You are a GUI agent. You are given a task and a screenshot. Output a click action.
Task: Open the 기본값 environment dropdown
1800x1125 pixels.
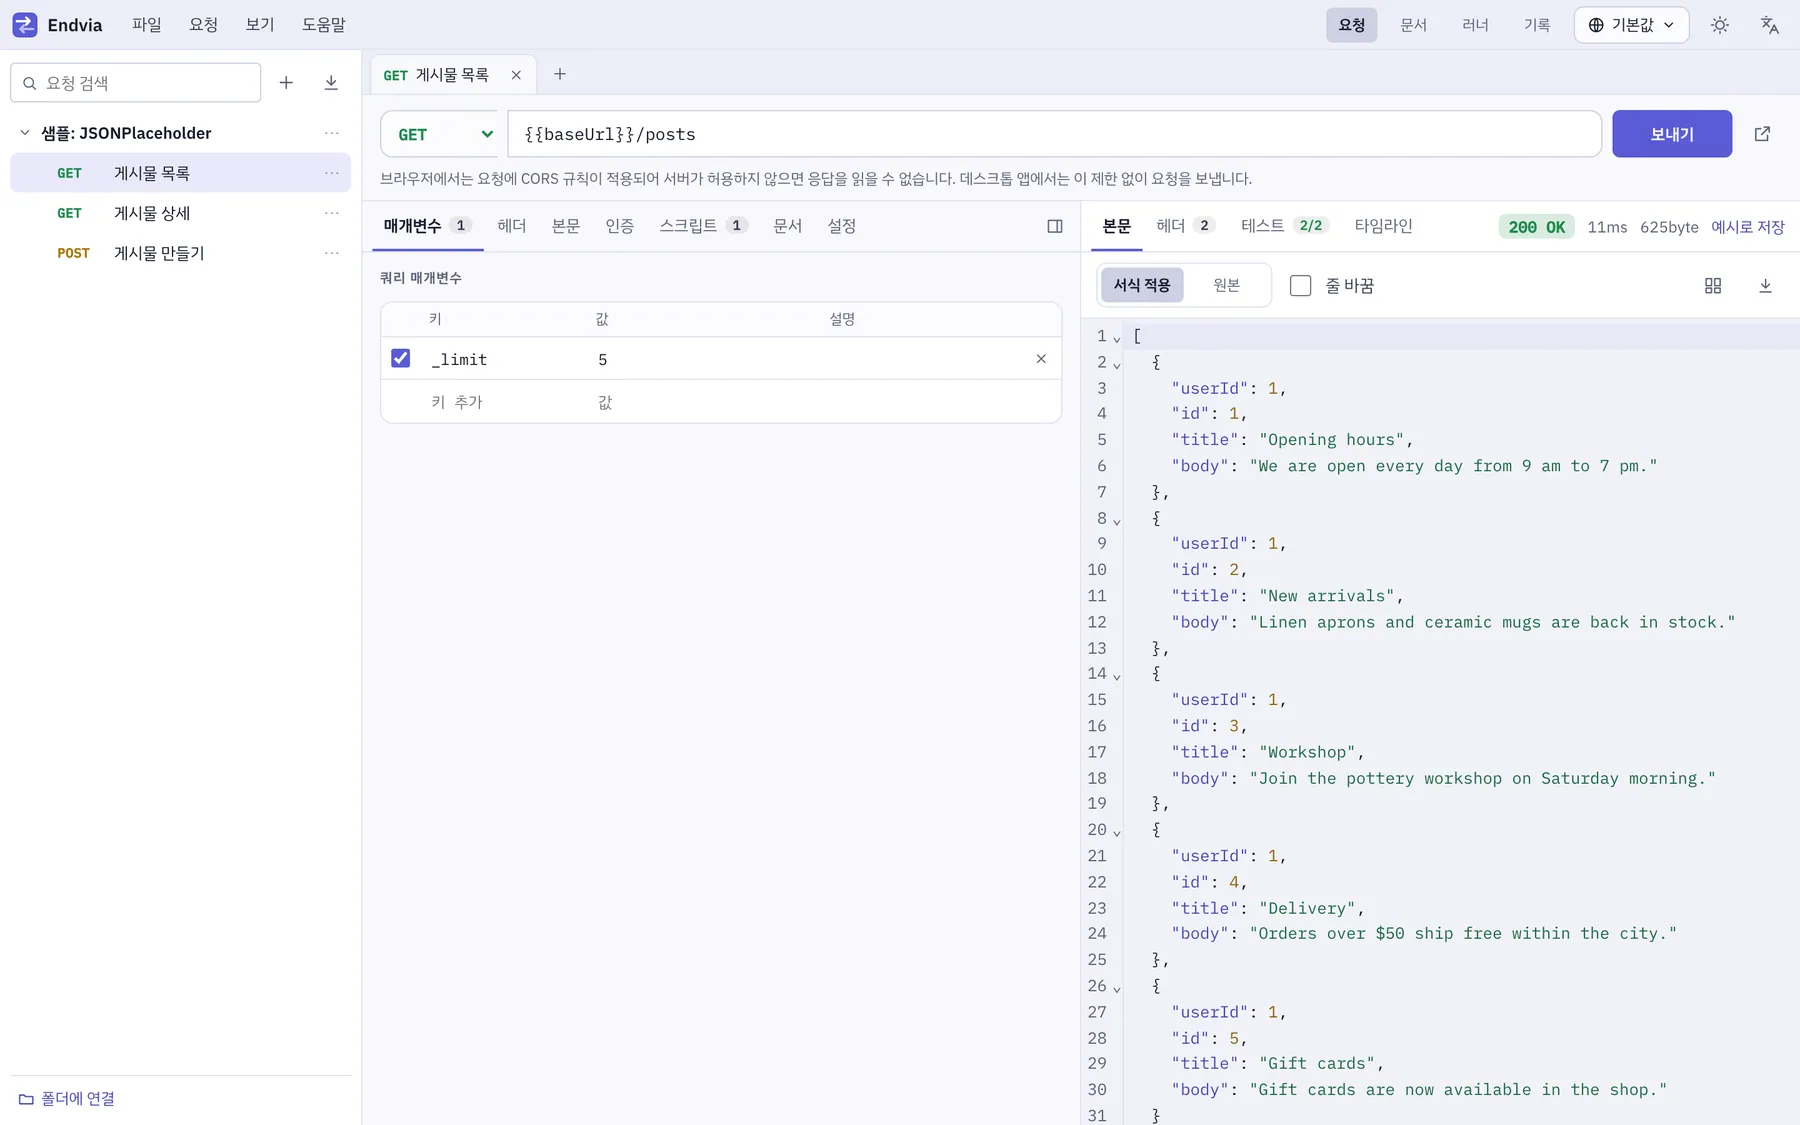click(1631, 25)
